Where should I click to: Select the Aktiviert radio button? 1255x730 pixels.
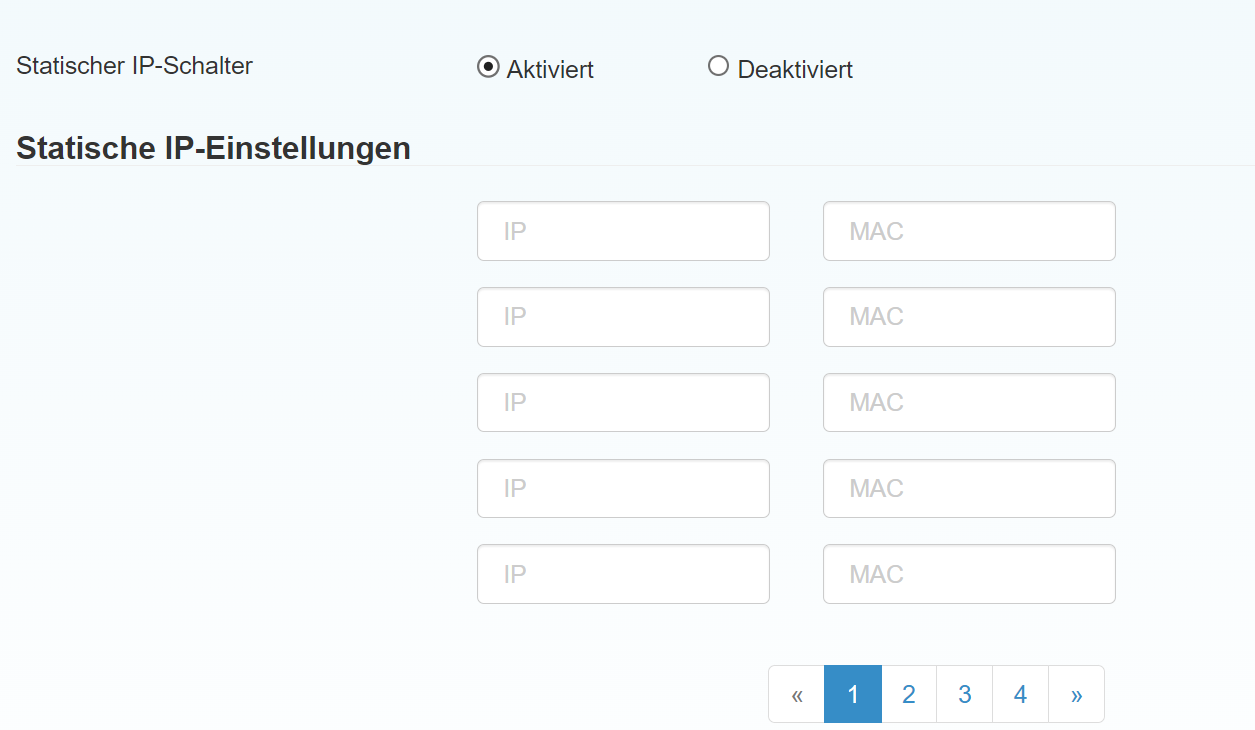[488, 67]
